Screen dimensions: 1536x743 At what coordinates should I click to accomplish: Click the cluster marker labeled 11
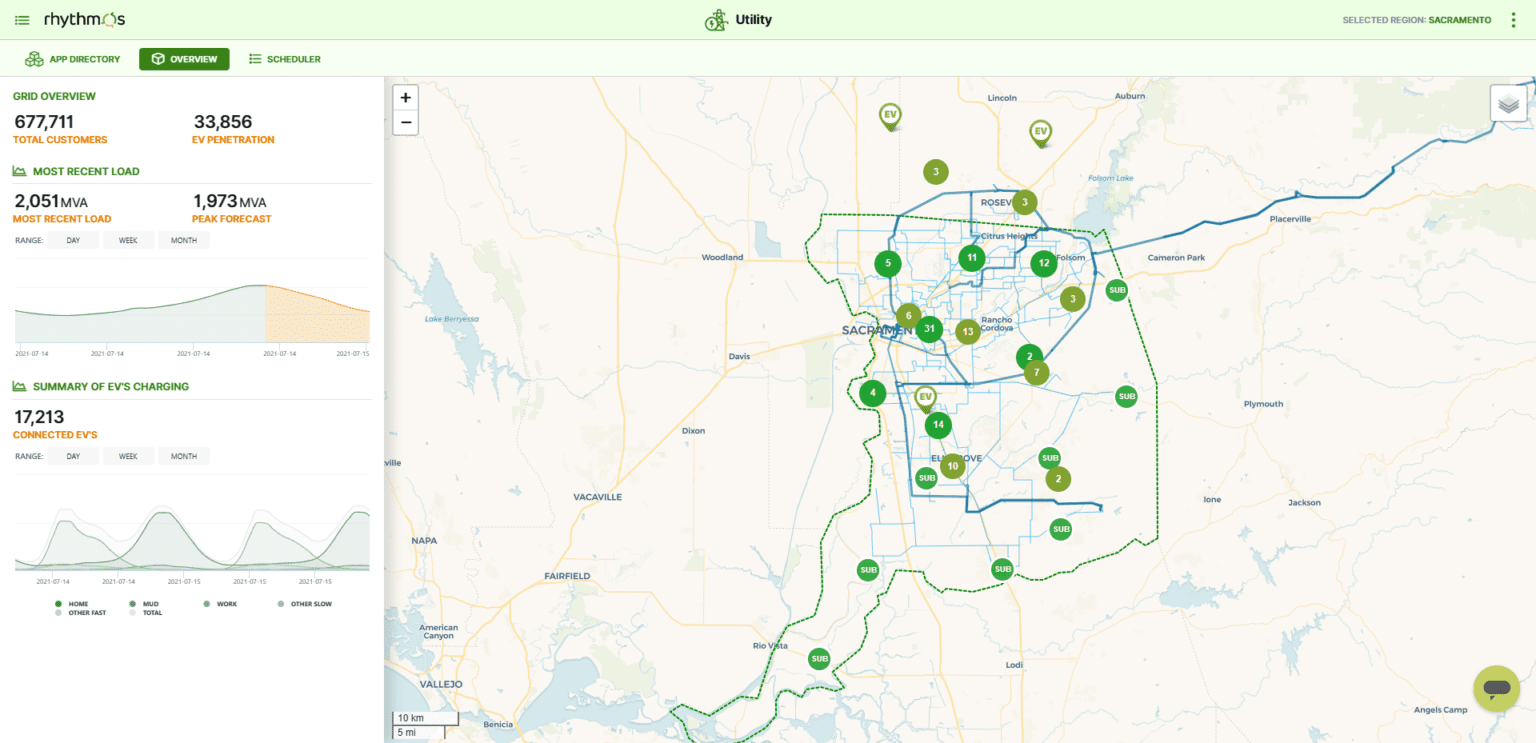tap(971, 258)
